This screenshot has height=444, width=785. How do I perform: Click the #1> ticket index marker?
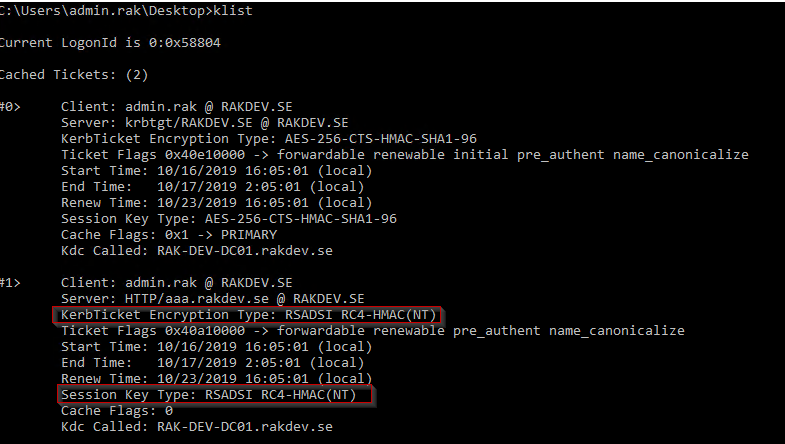click(x=11, y=283)
